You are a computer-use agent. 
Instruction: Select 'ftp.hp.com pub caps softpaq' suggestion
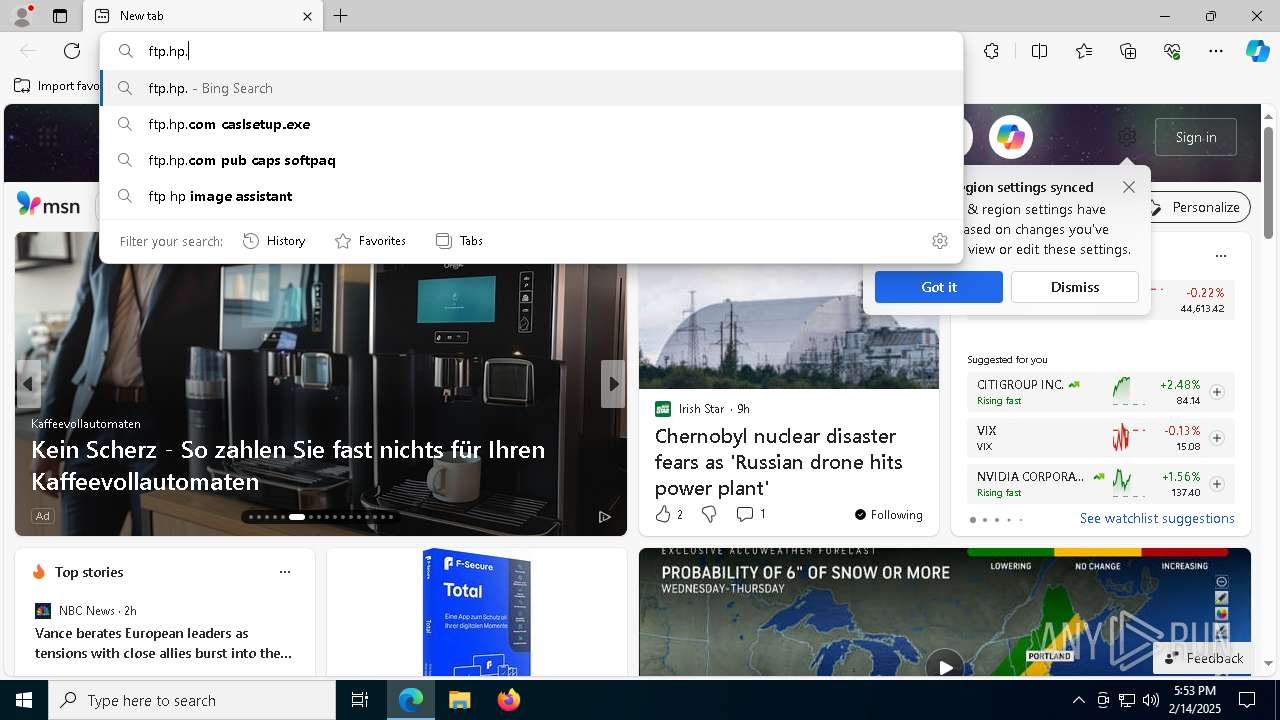click(x=531, y=160)
